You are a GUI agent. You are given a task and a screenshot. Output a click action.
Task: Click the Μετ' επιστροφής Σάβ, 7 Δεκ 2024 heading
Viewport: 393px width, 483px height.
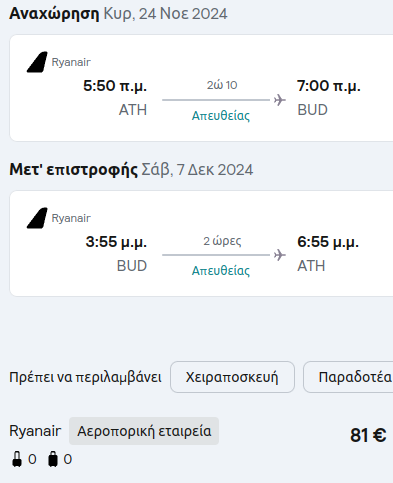click(131, 170)
